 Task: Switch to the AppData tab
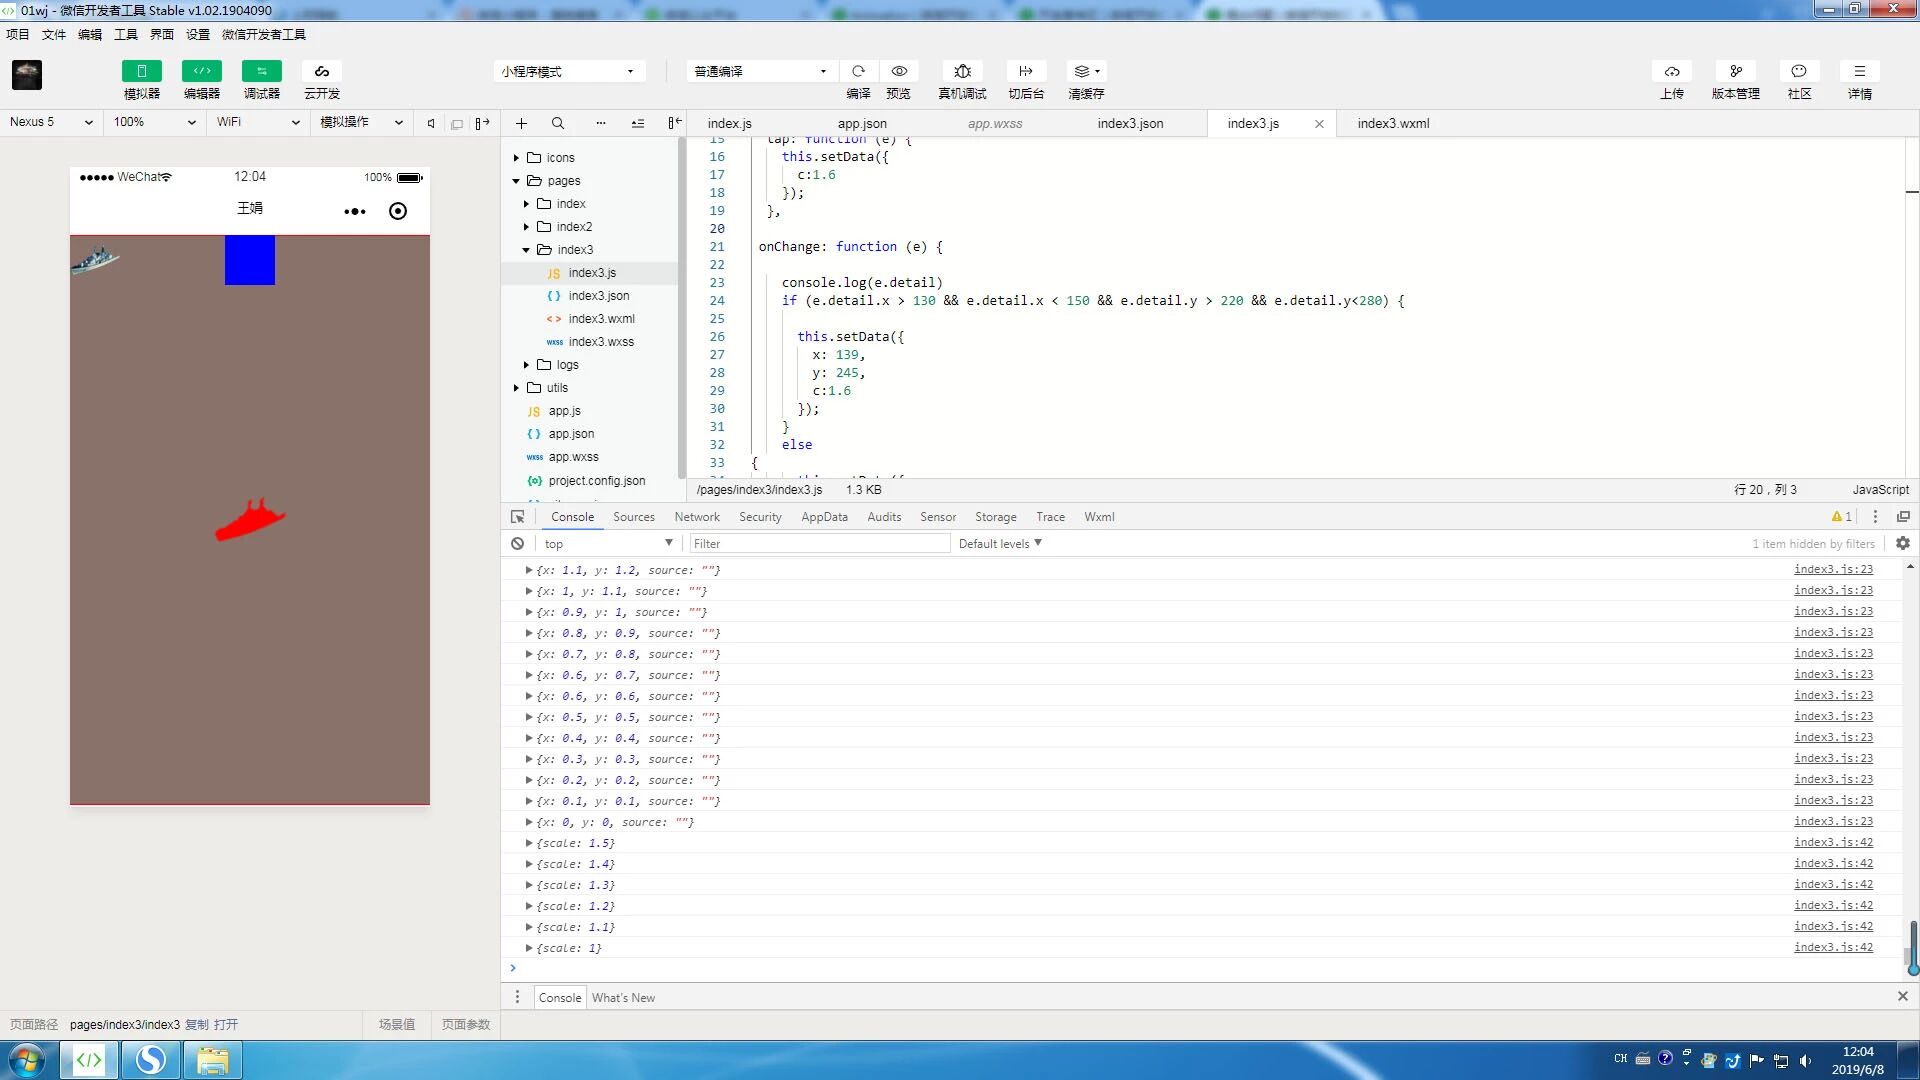point(824,517)
